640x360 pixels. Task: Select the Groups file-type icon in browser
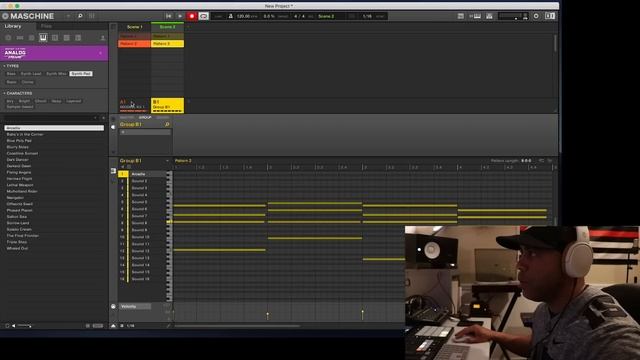pos(20,38)
